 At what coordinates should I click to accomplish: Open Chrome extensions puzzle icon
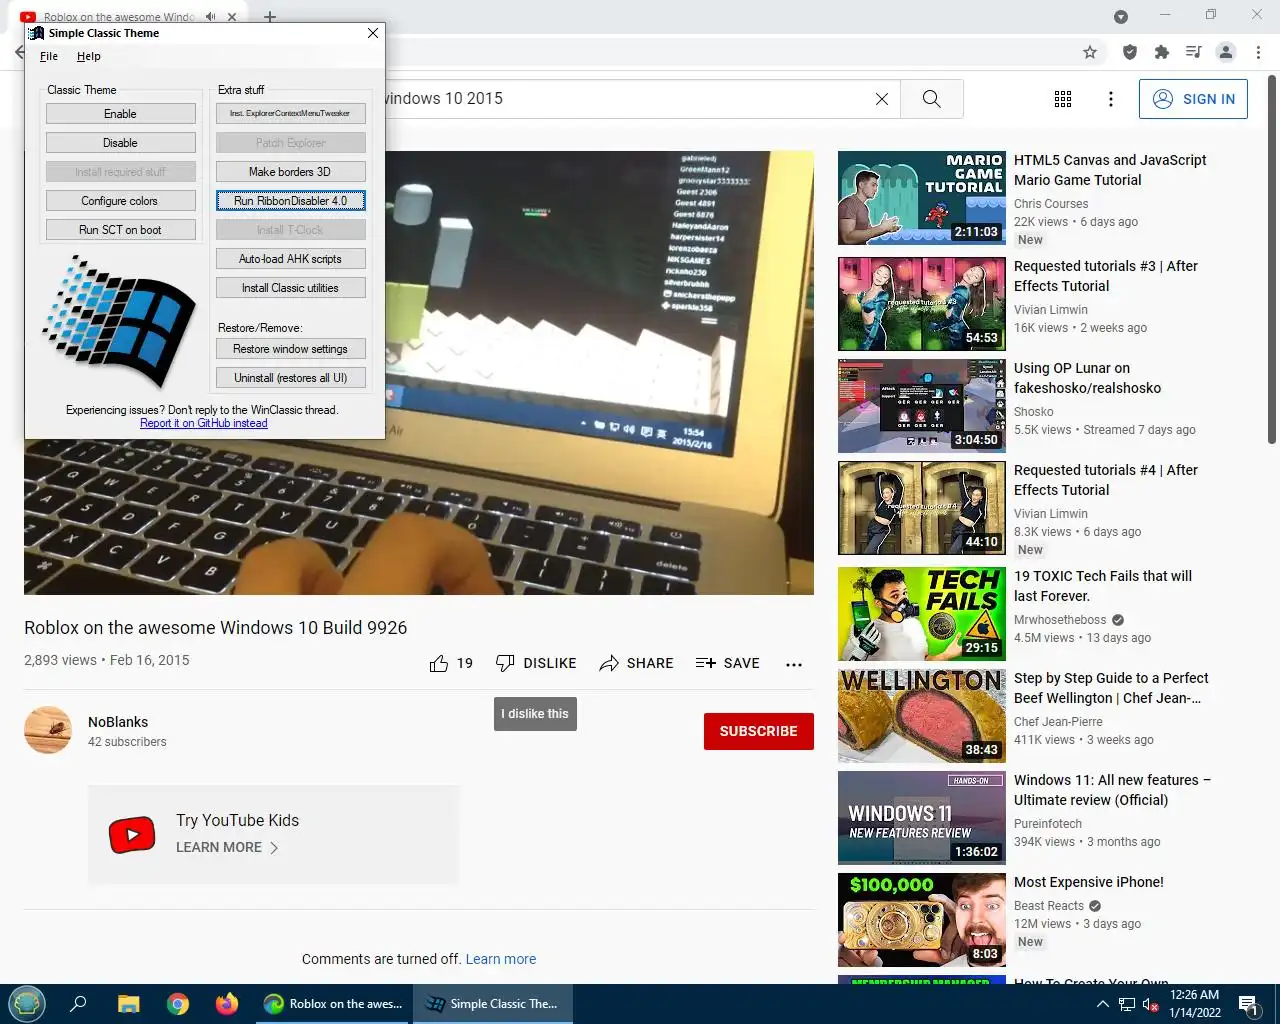(1161, 52)
